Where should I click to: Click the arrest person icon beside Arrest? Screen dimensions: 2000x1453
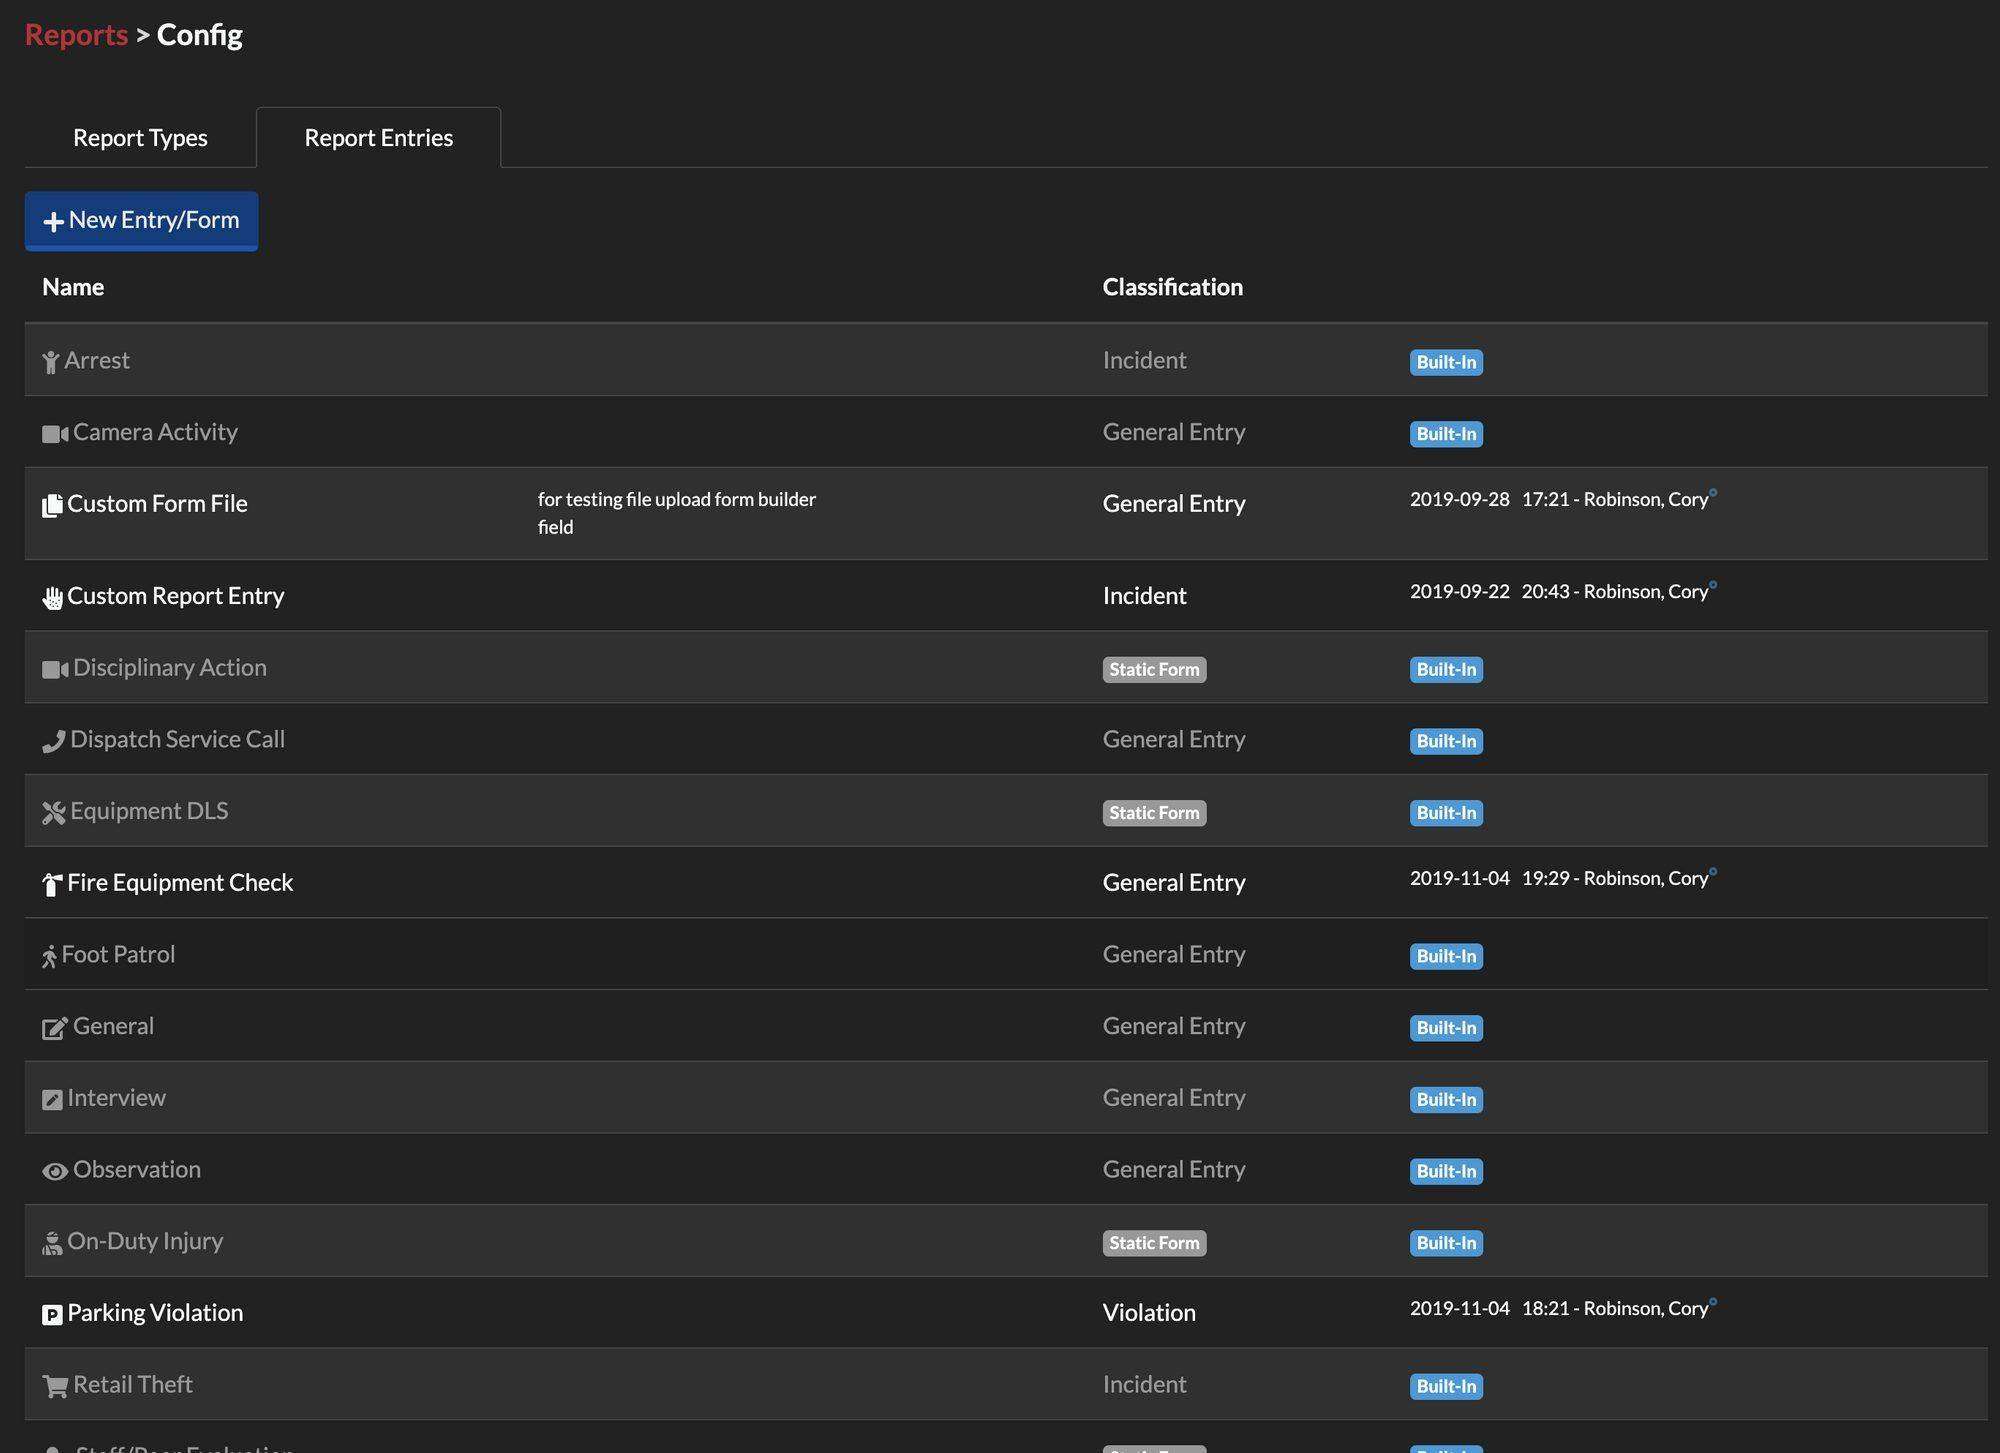(x=52, y=361)
